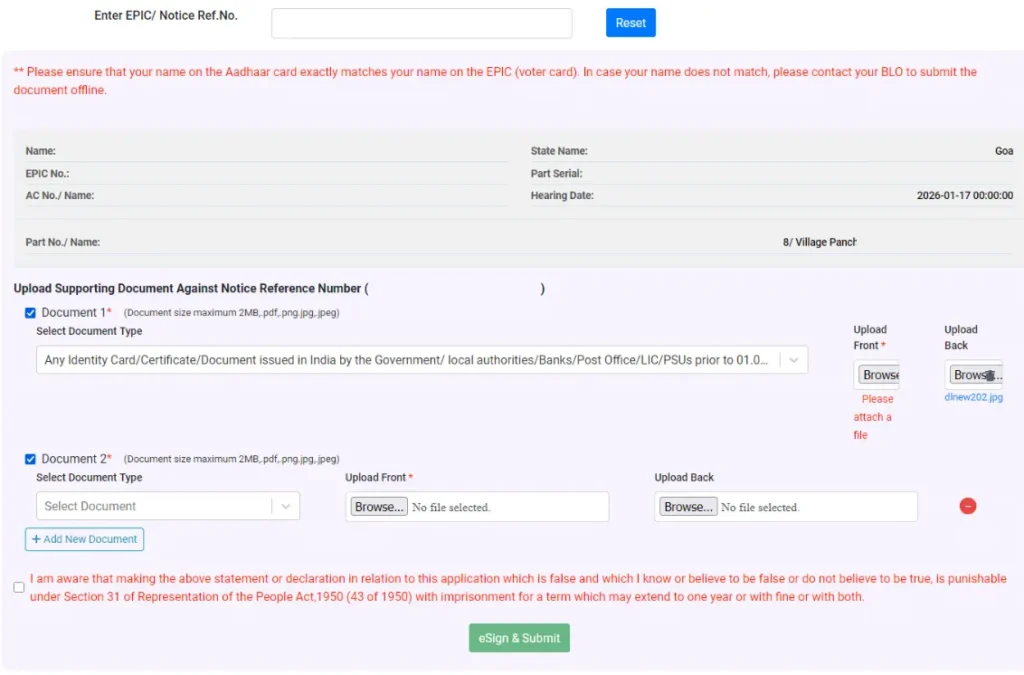The width and height of the screenshot is (1024, 675).
Task: Remove Document 2 using the red minus icon
Action: coord(967,506)
